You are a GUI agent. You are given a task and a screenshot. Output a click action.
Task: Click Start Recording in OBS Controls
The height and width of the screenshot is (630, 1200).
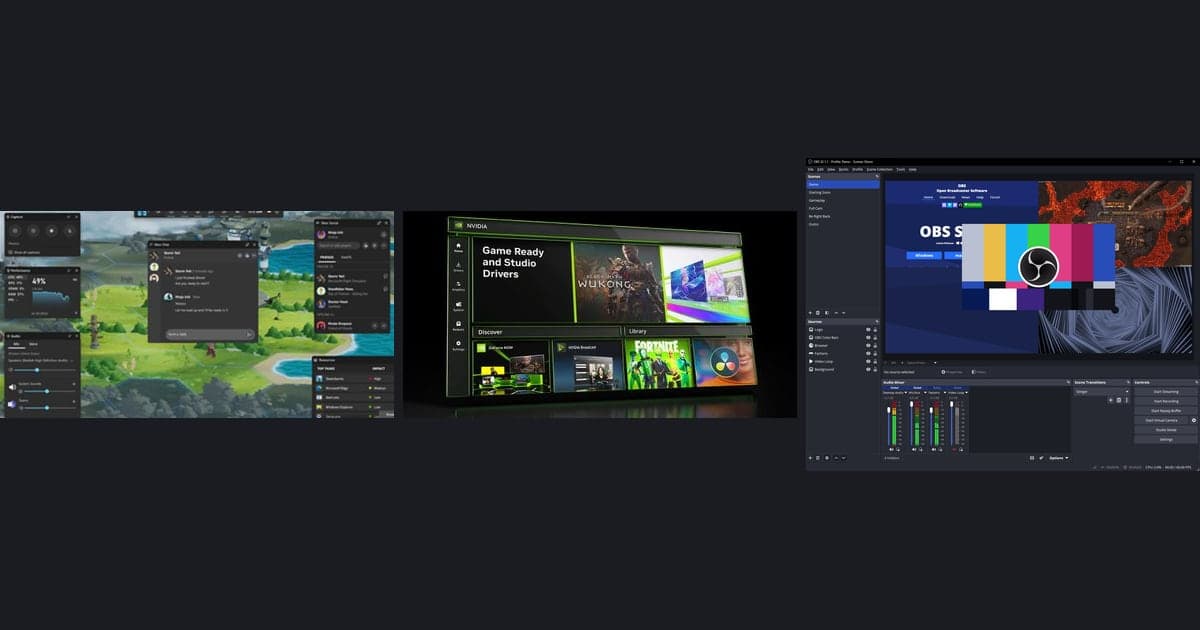(x=1165, y=401)
